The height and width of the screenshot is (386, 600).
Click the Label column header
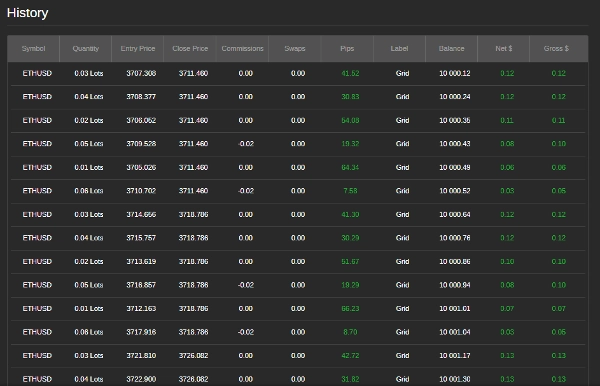[x=399, y=49]
